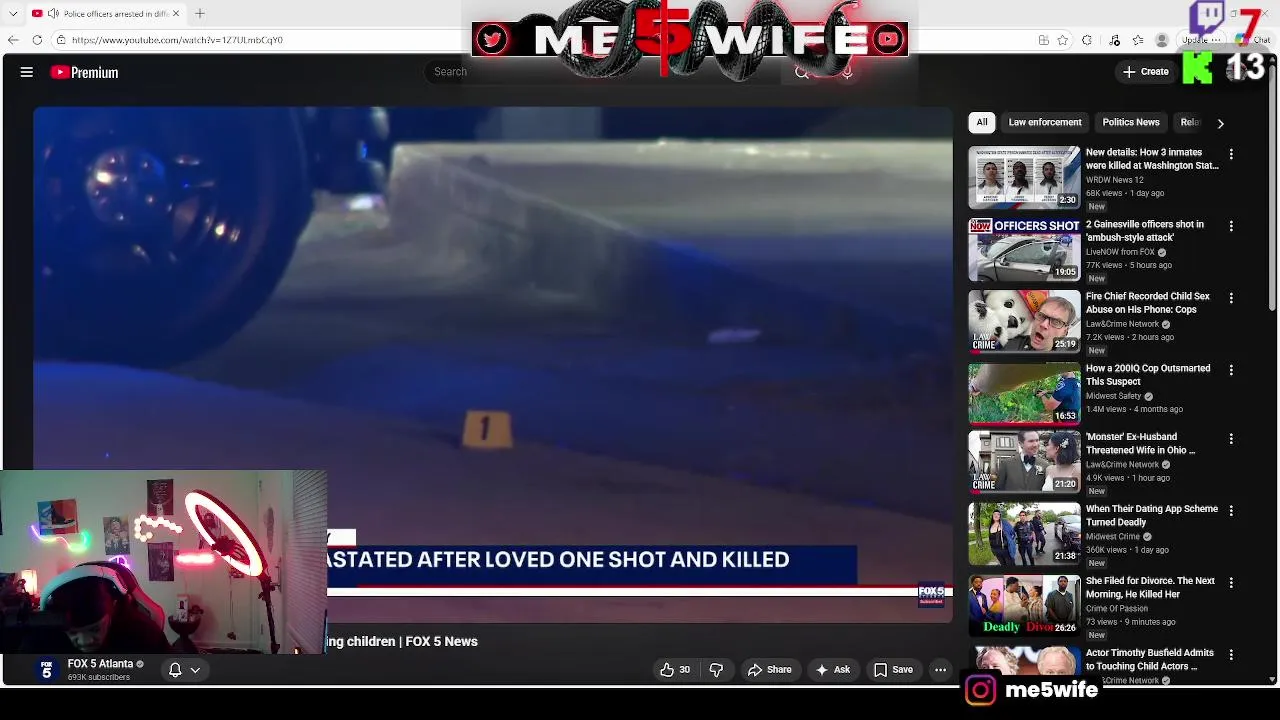Open the 200IQ Cop video thumbnail
This screenshot has width=1280, height=720.
(x=1024, y=393)
